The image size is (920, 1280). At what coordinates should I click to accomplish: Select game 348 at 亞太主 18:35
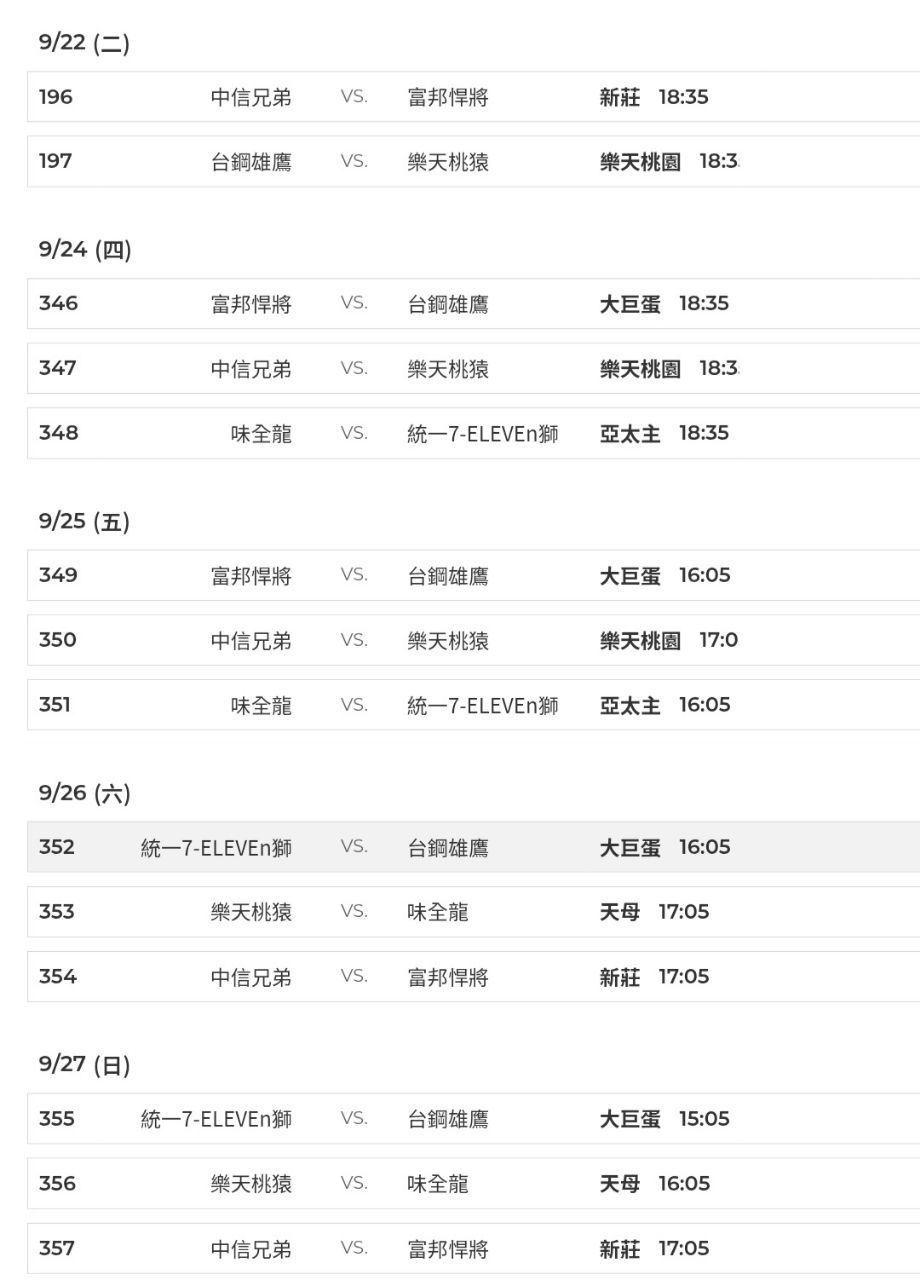pos(474,433)
